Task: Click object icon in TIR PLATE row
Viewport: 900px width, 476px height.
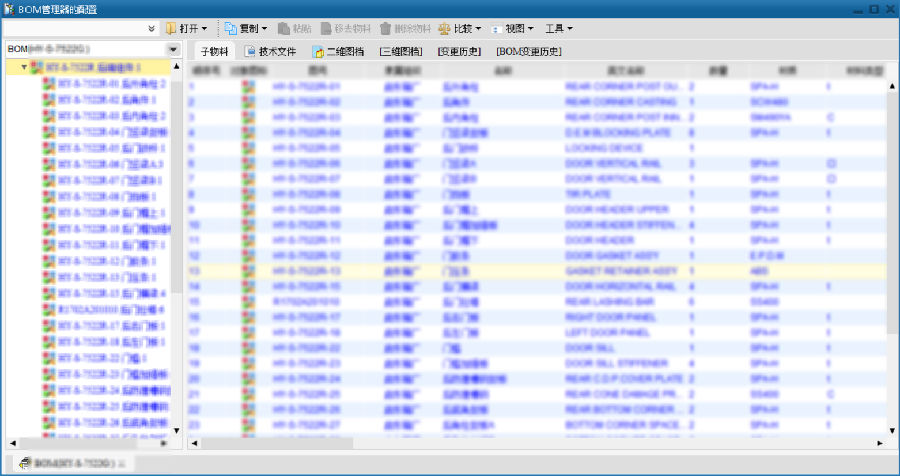Action: tap(248, 194)
